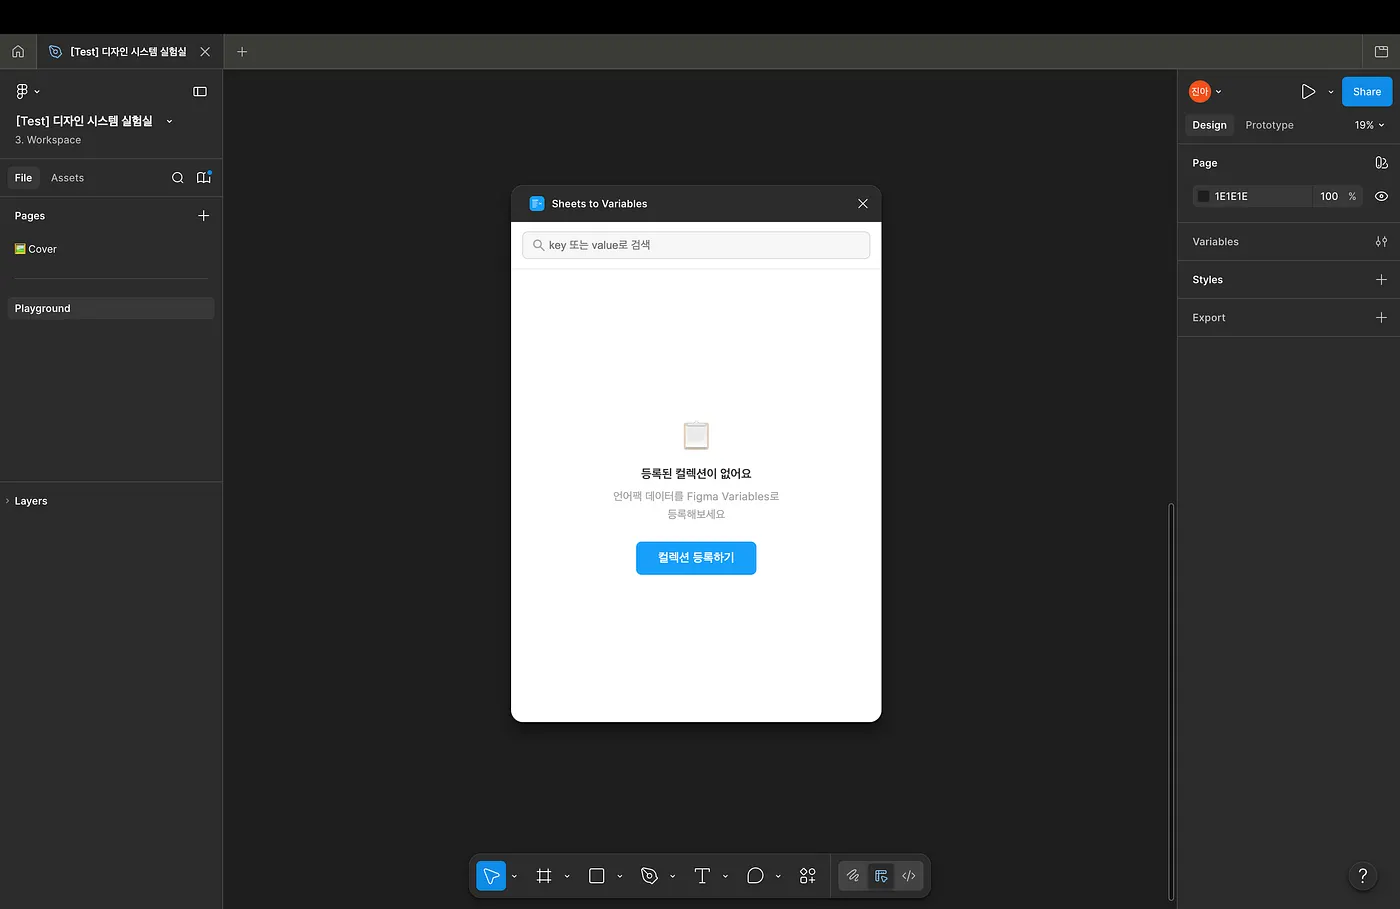This screenshot has height=909, width=1400.
Task: Switch to the Assets tab
Action: pyautogui.click(x=67, y=178)
